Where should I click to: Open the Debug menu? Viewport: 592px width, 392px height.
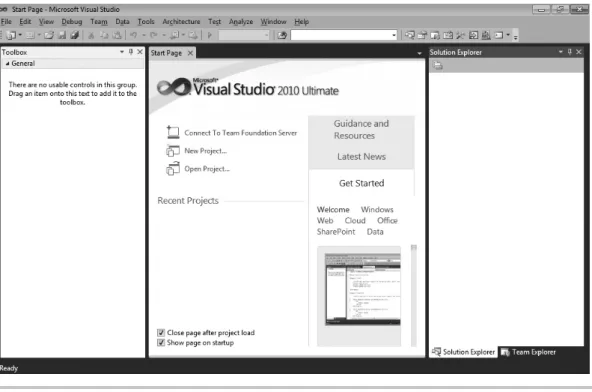tap(72, 22)
